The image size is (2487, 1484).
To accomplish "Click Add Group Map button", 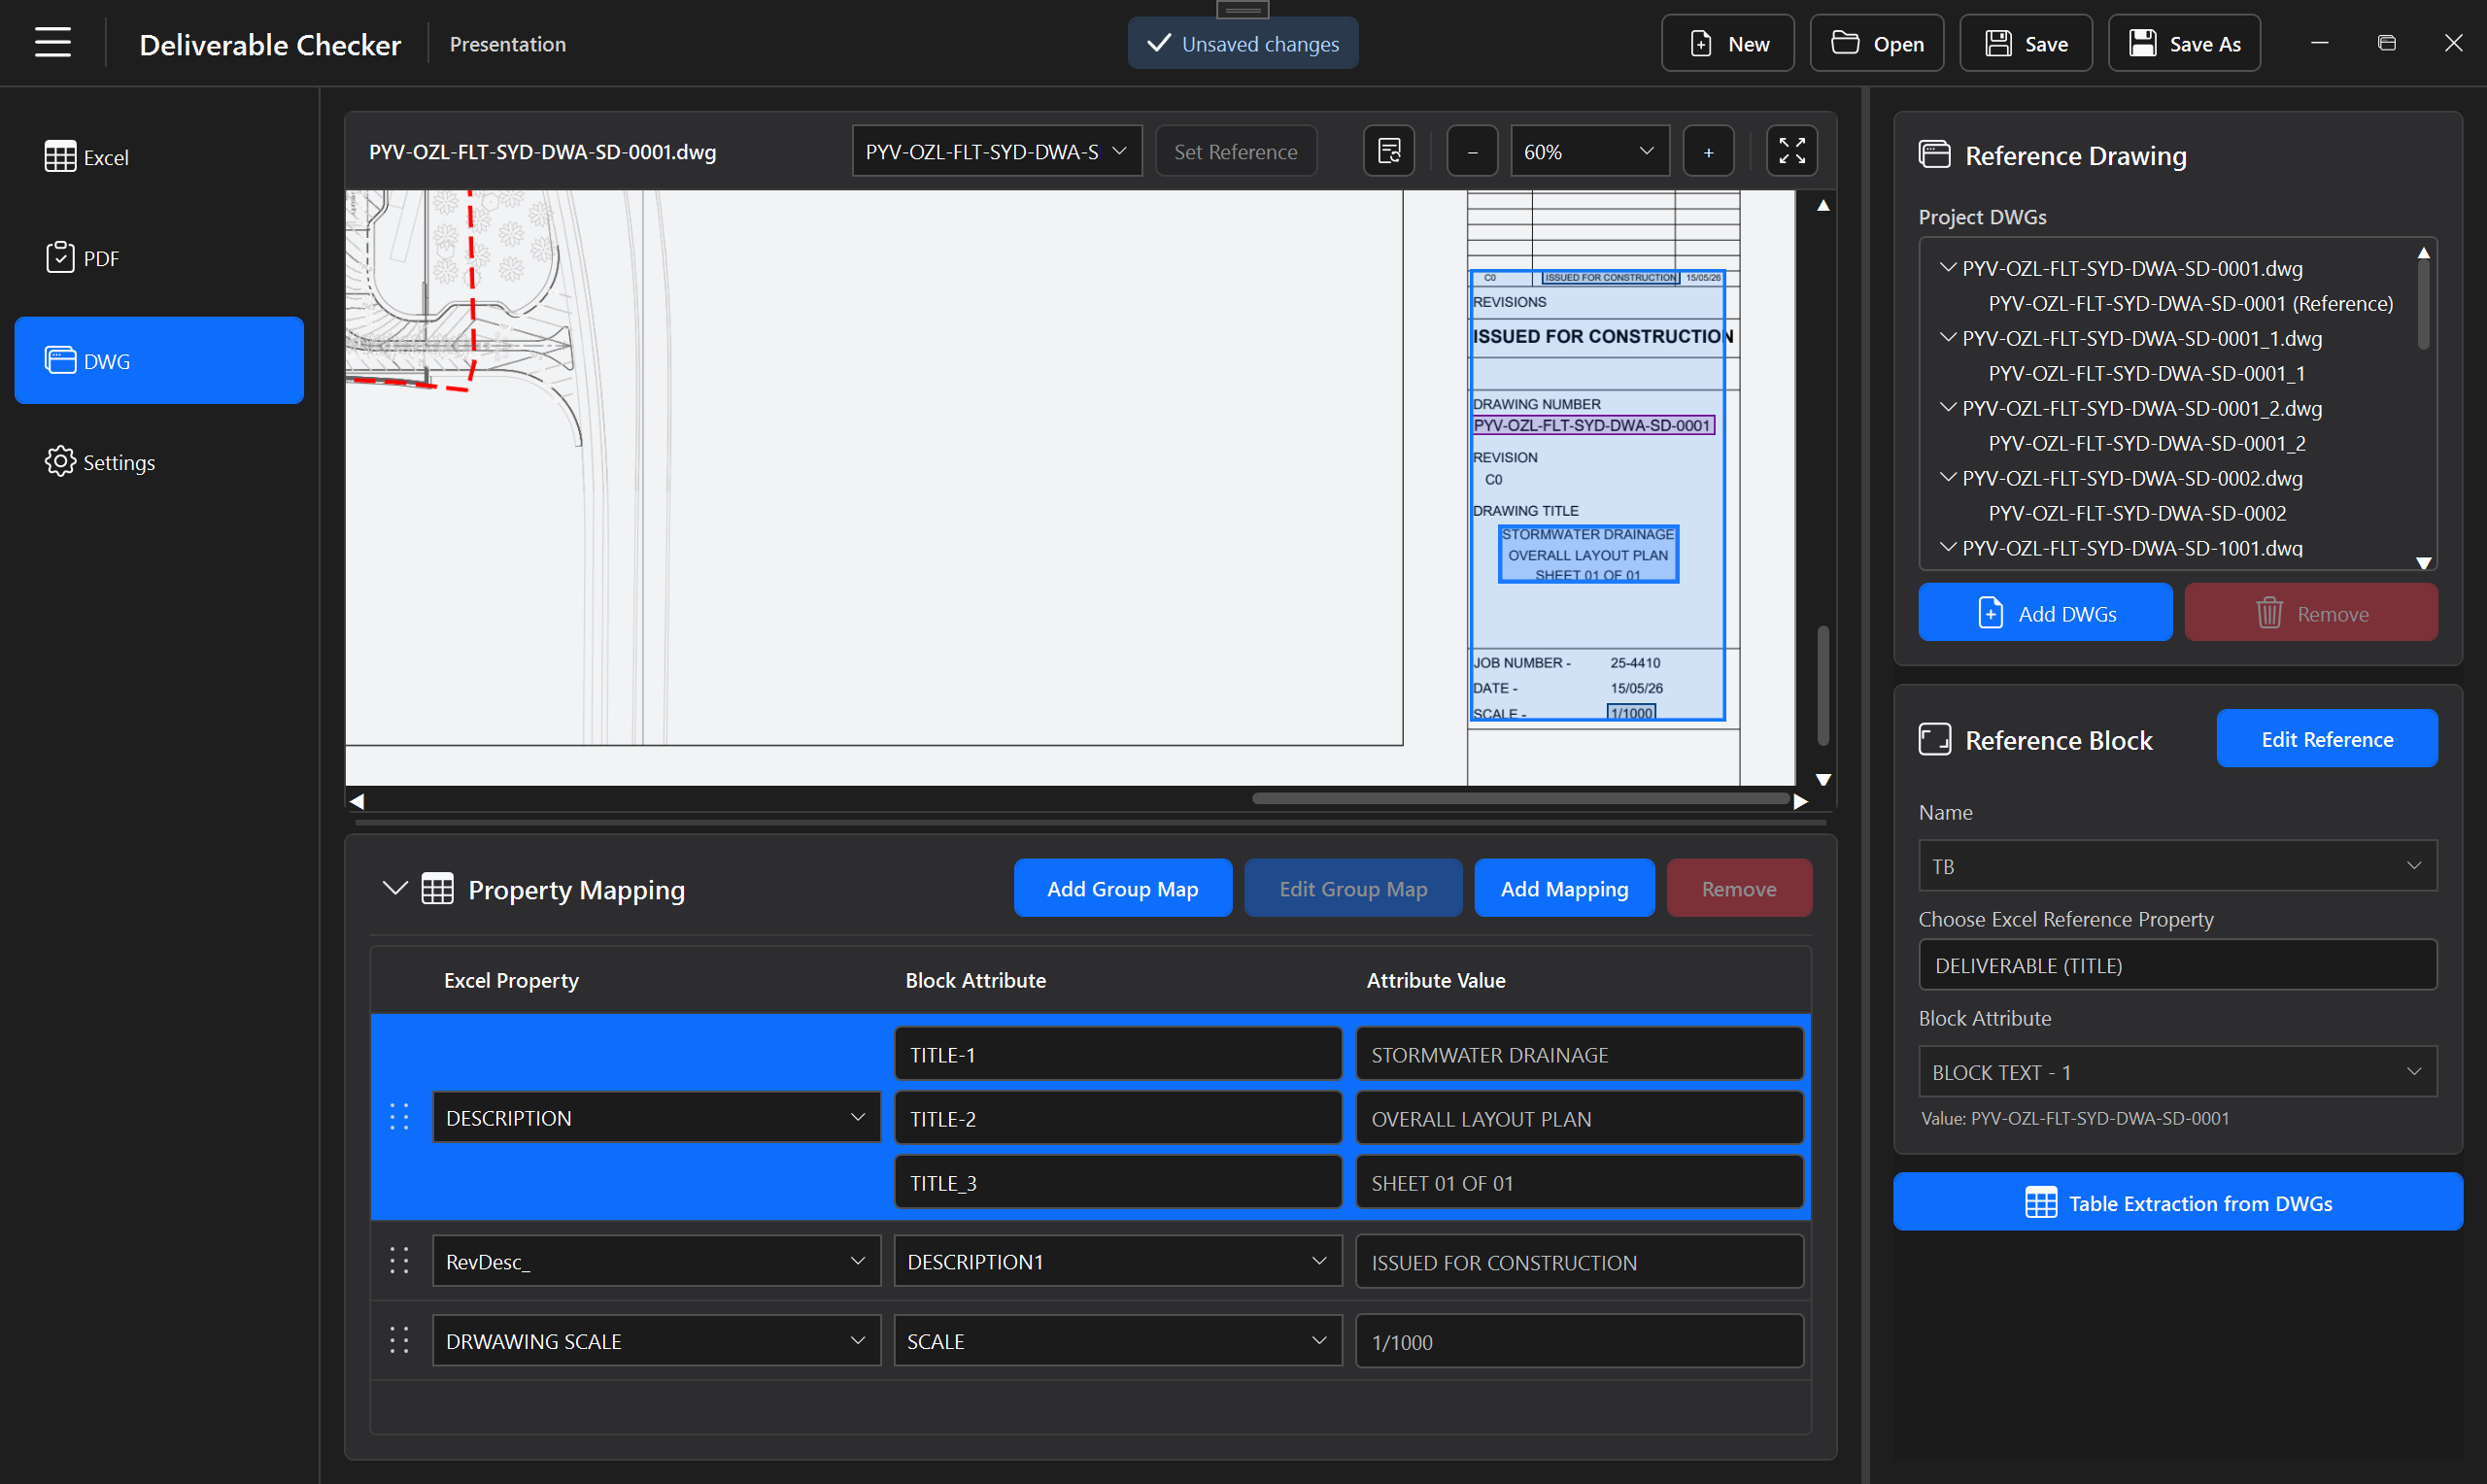I will click(x=1122, y=888).
